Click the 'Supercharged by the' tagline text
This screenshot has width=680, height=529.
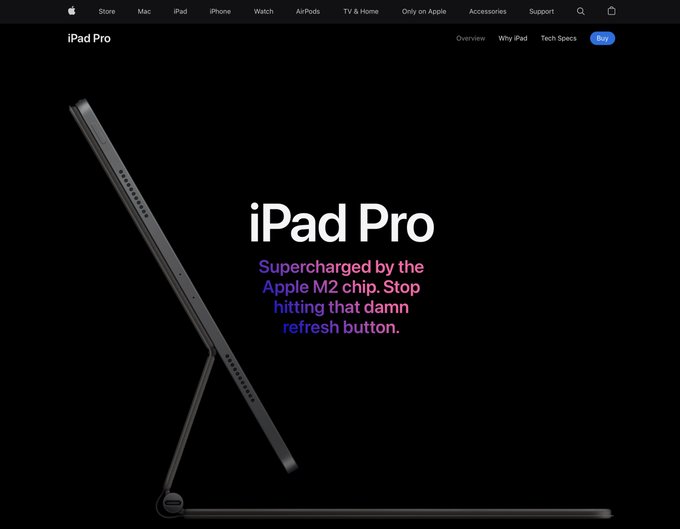coord(341,267)
